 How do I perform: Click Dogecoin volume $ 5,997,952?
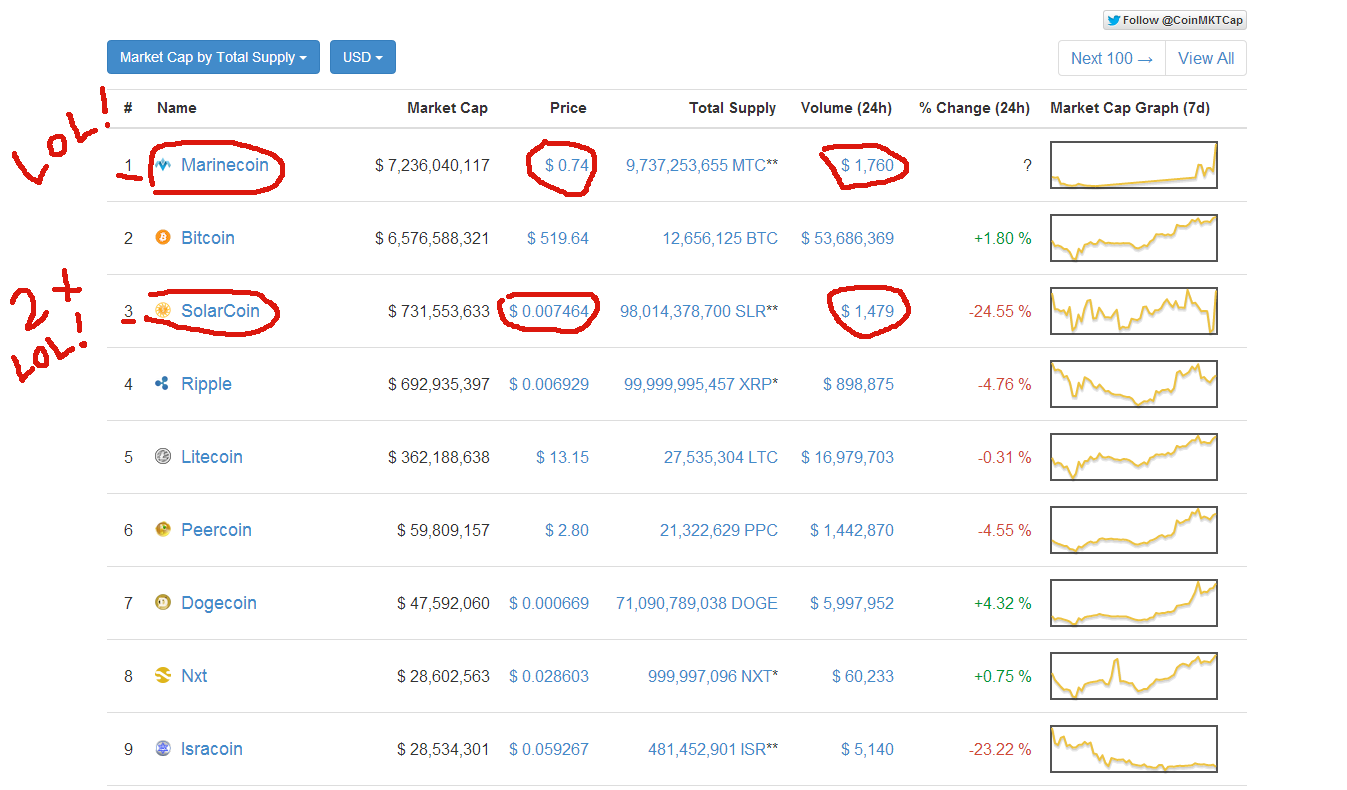853,603
